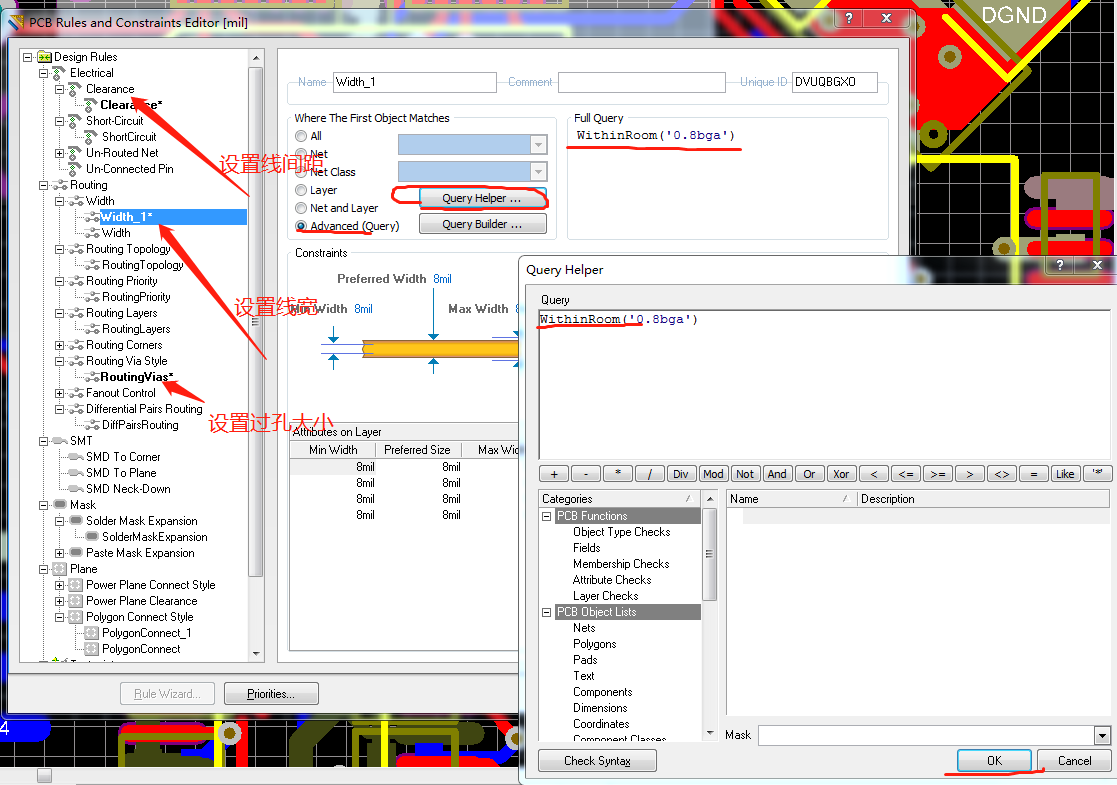Open the Query Helper button
This screenshot has height=785, width=1117.
pos(482,198)
